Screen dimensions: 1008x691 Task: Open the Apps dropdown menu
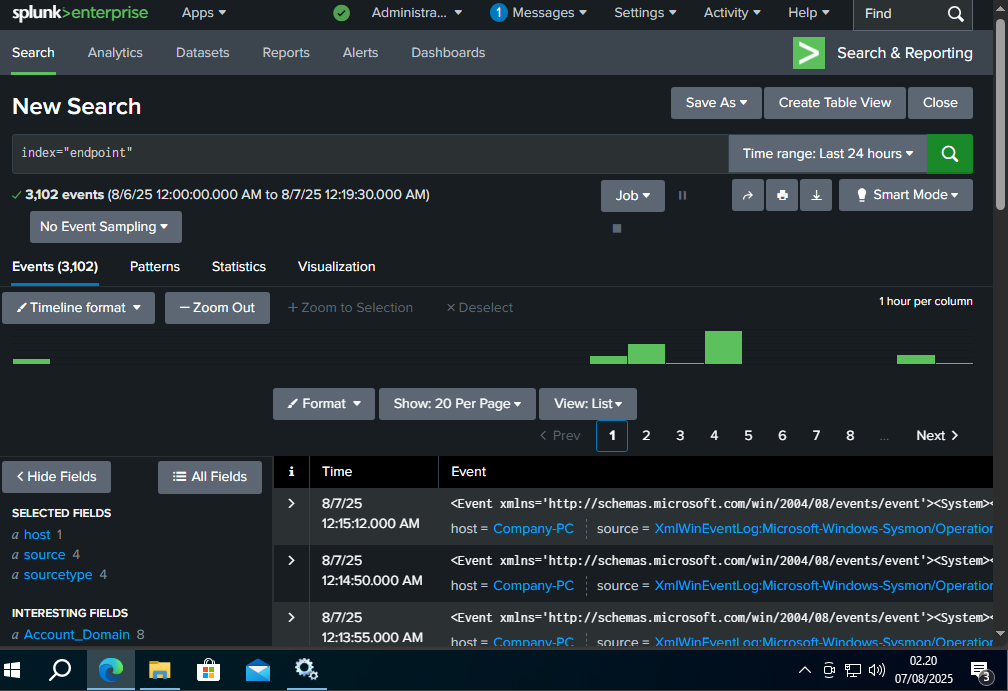click(204, 13)
